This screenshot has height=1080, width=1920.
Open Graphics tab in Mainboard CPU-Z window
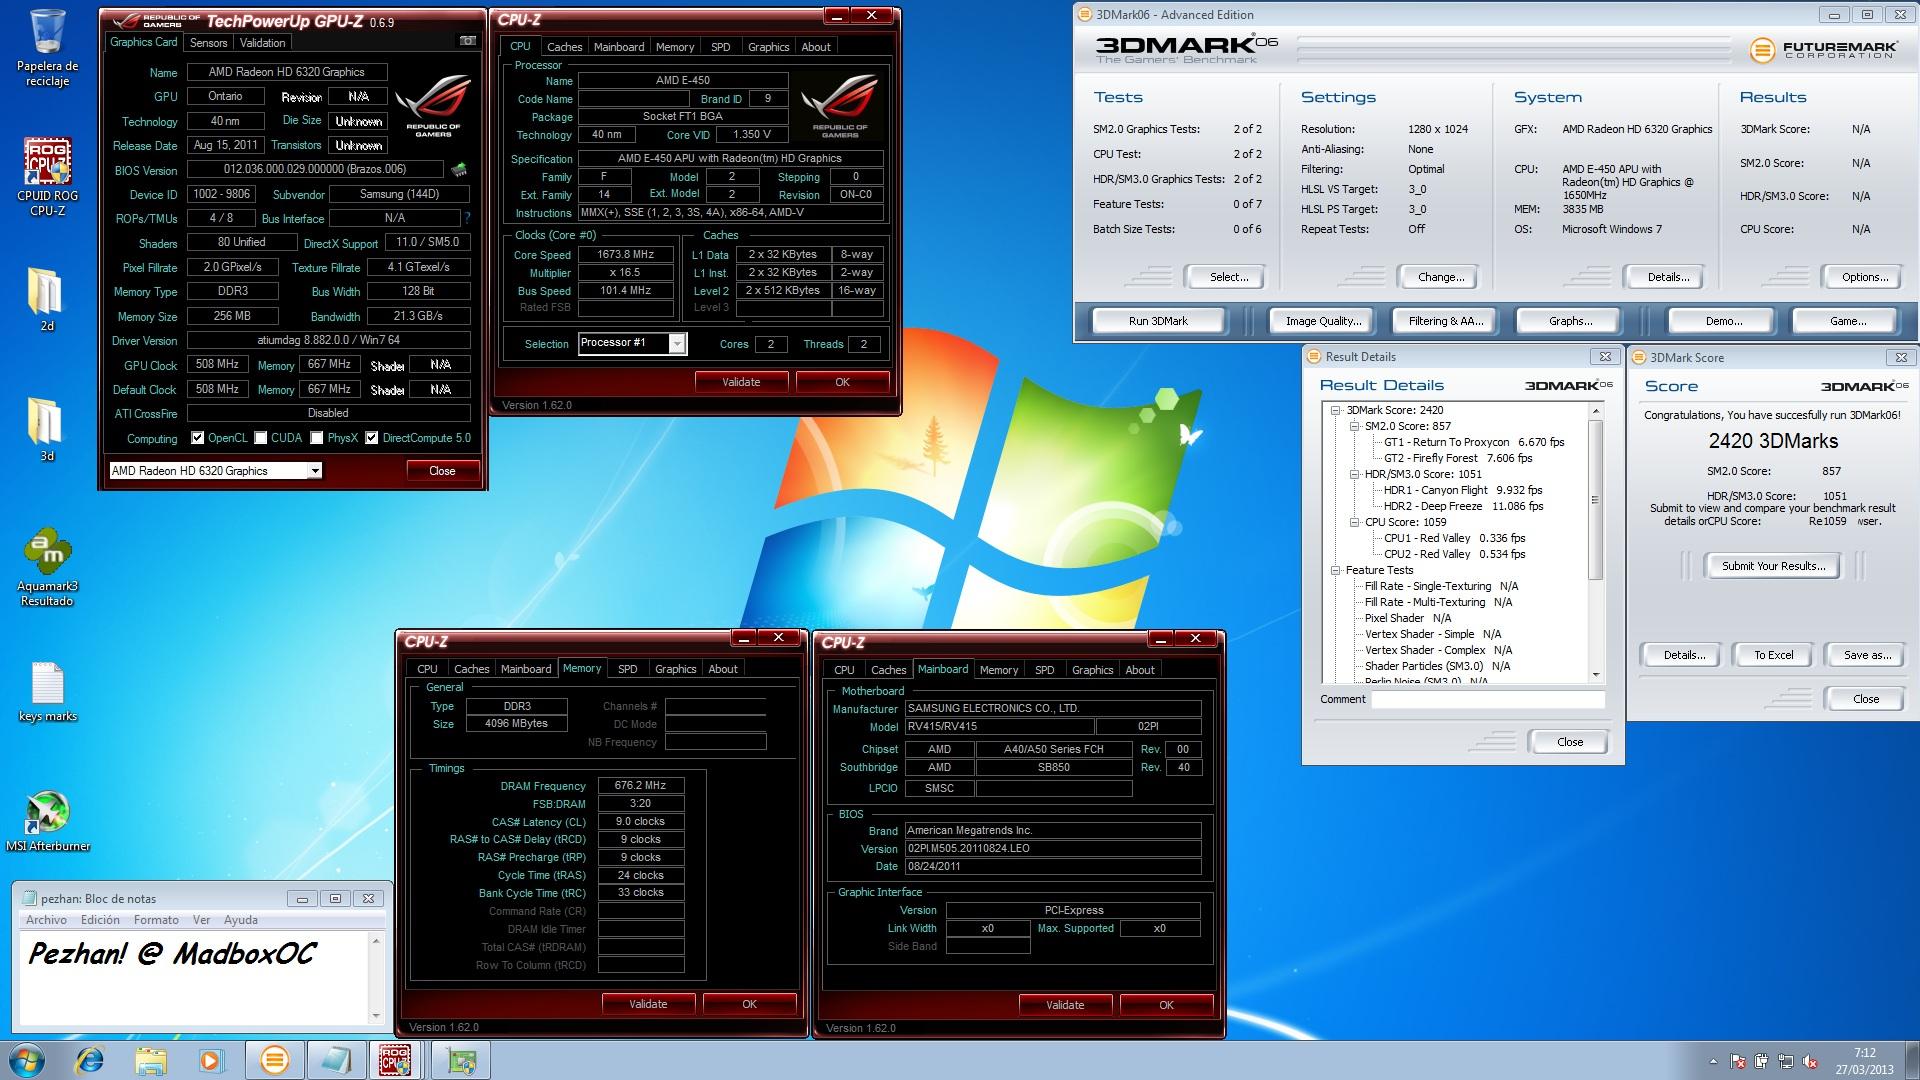pos(1092,670)
